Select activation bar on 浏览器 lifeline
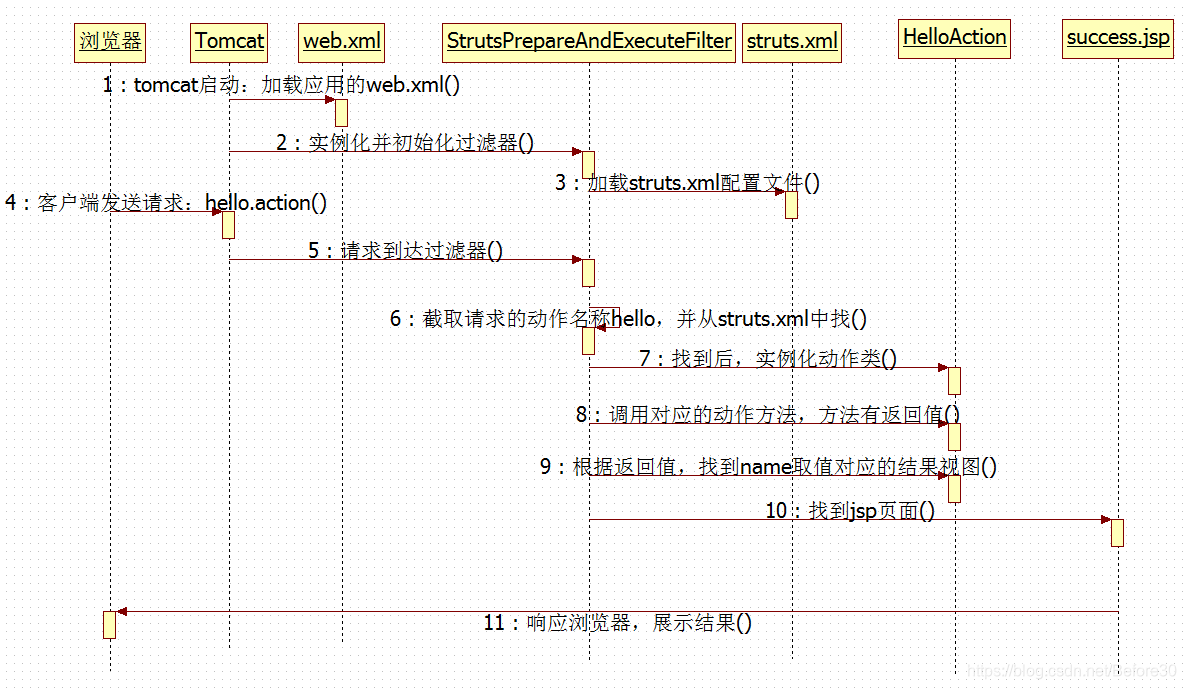1186x689 pixels. (x=110, y=625)
